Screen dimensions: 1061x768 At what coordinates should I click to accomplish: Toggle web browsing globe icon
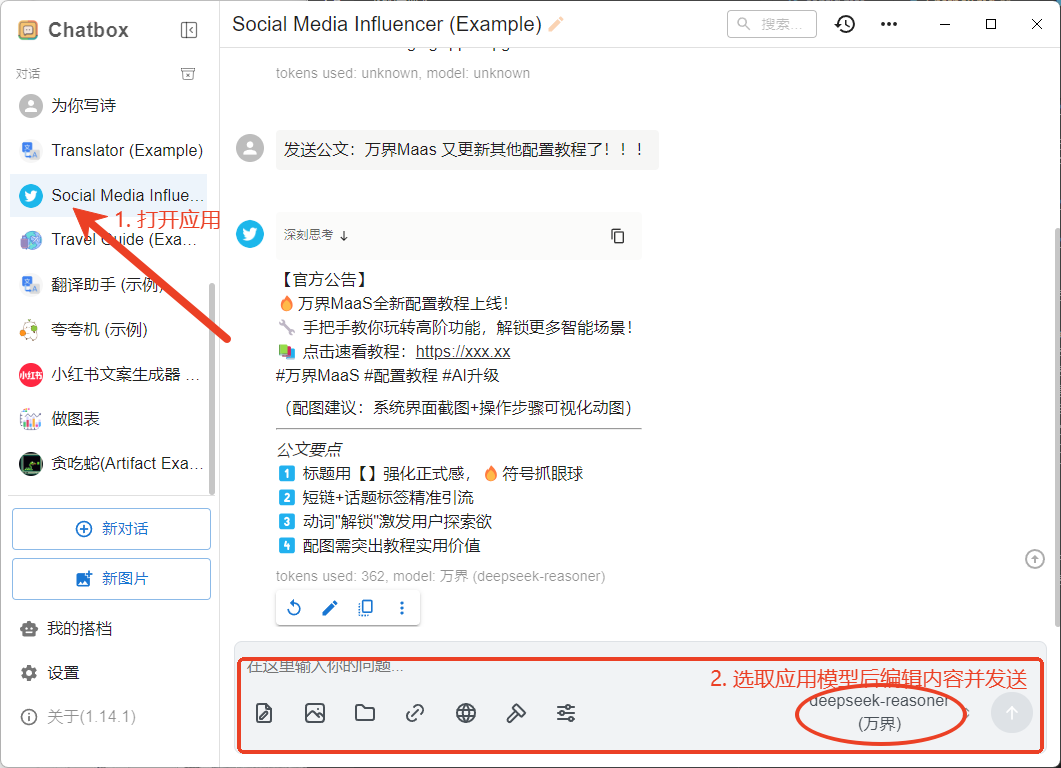(465, 713)
